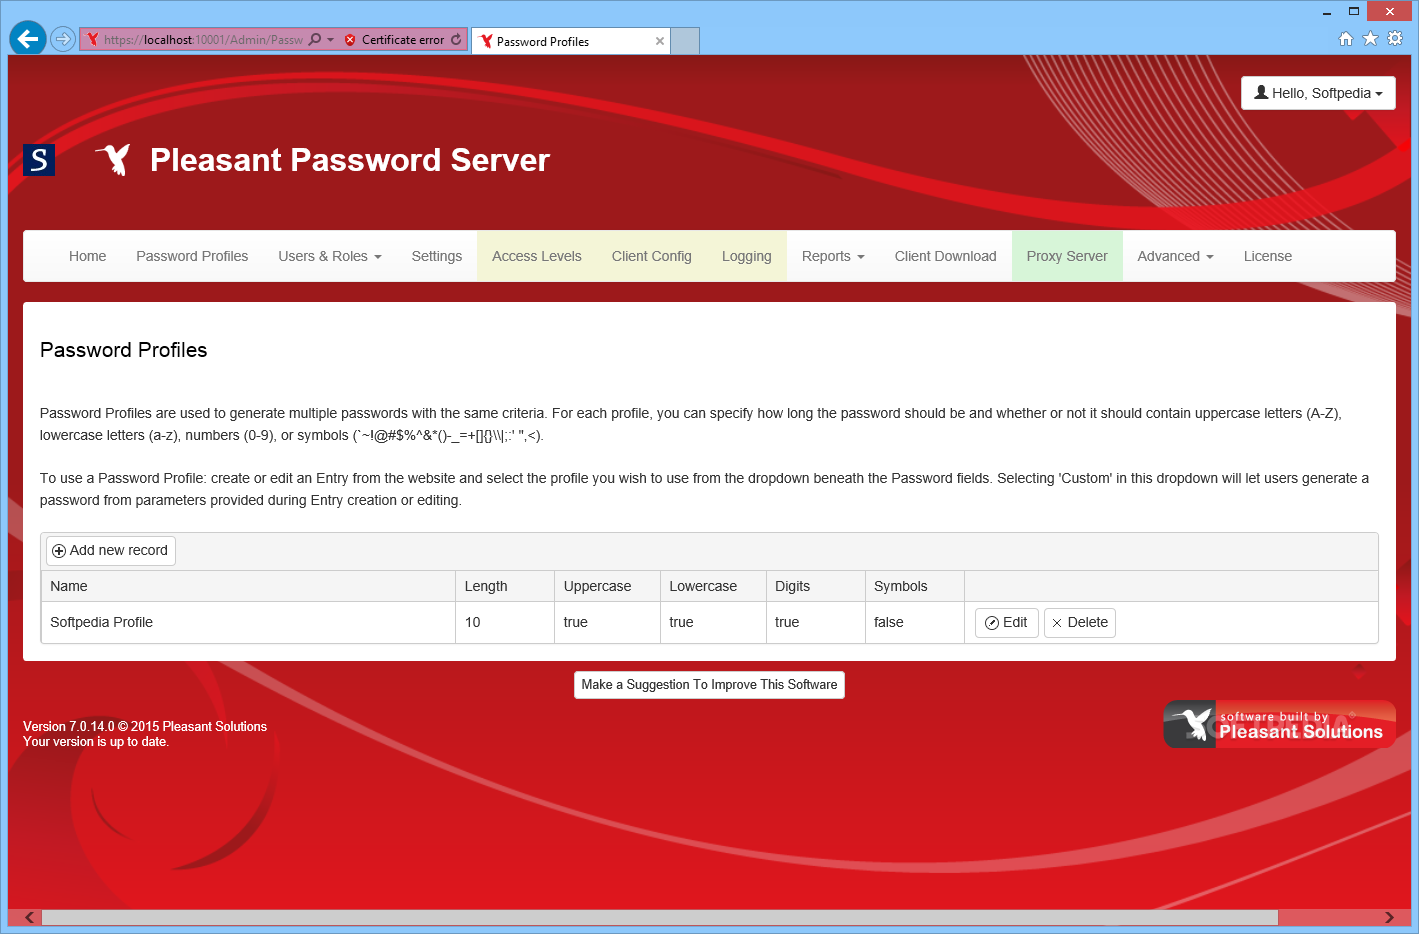Click Make a Suggestion To Improve This Software
The height and width of the screenshot is (934, 1419).
click(x=710, y=685)
